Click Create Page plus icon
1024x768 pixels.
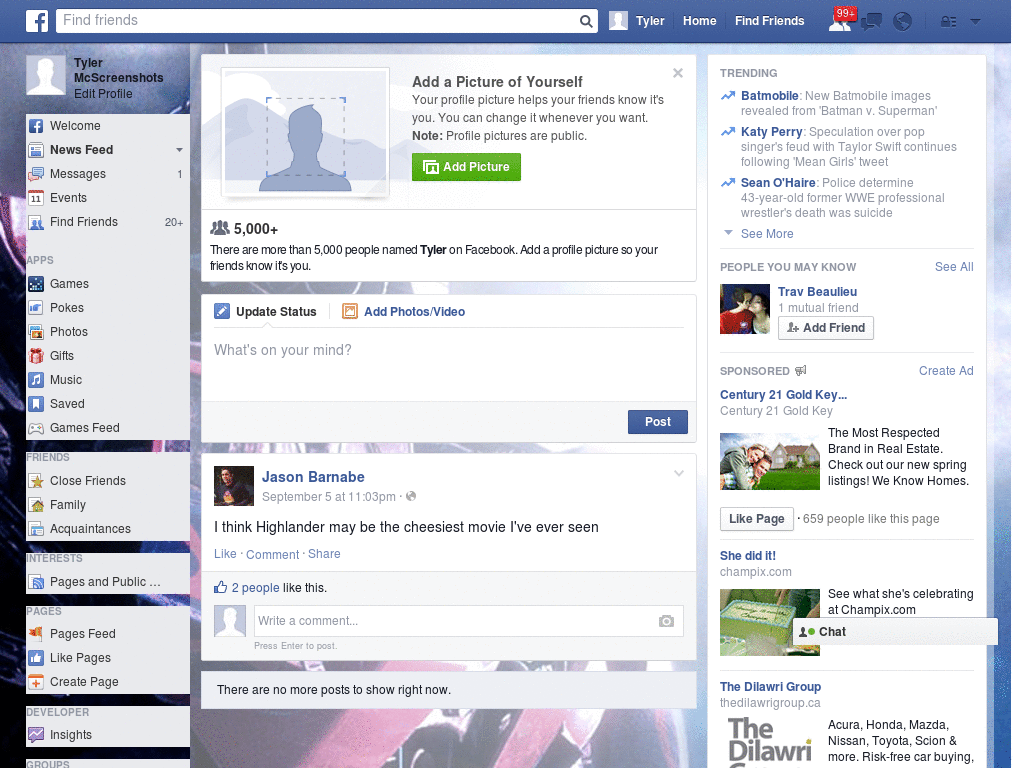36,682
